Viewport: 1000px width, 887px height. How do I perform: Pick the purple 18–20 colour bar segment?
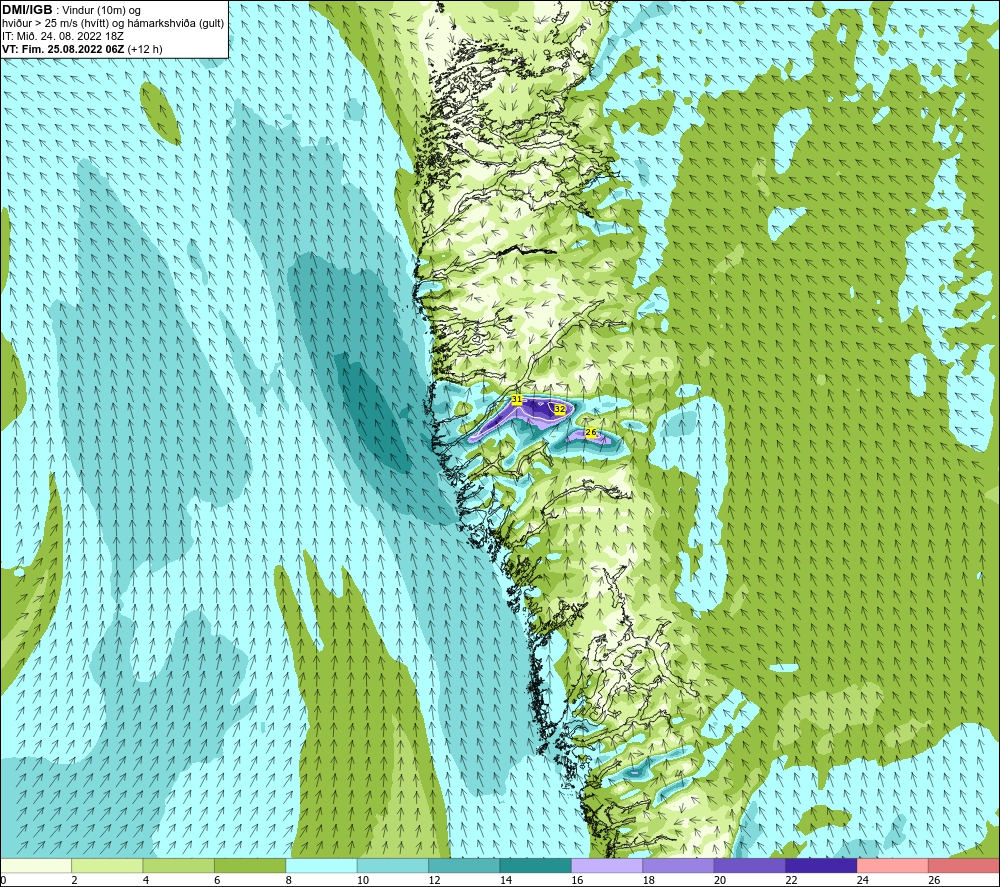679,866
